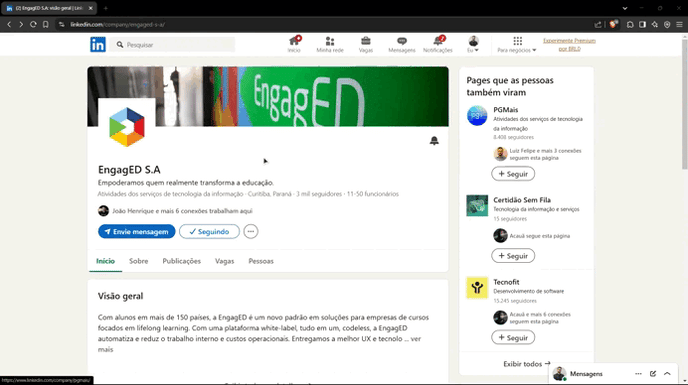Open the PGMais page title
Screen dimensions: 688x385
click(505, 110)
